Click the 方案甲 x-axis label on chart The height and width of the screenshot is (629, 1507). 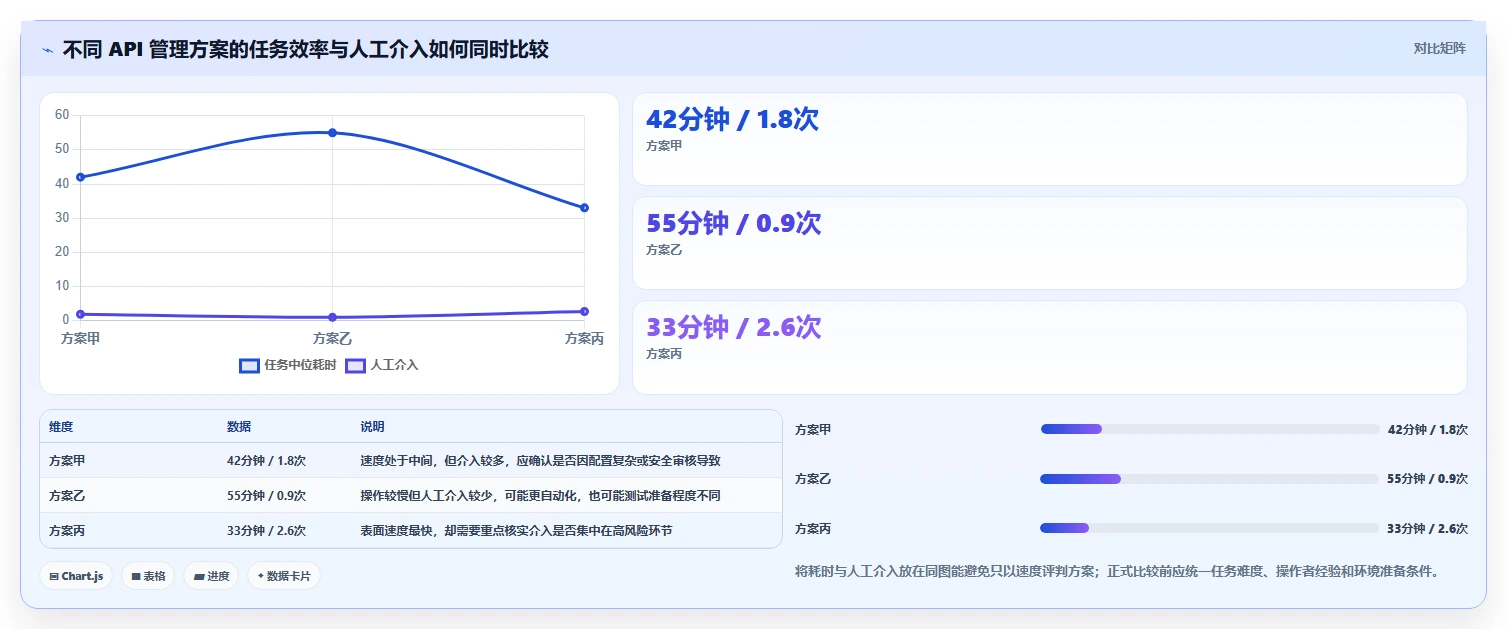[x=80, y=339]
